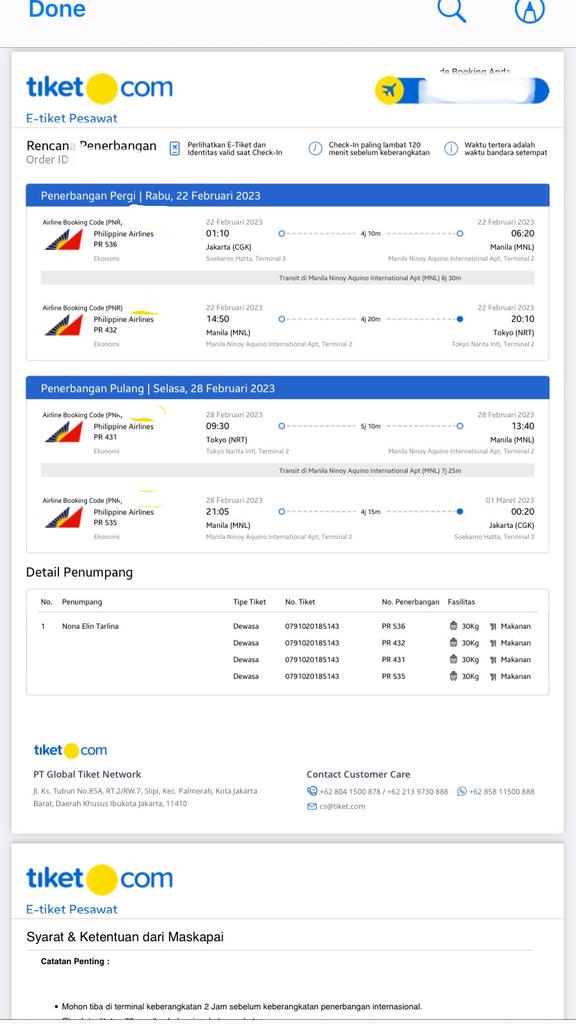This screenshot has width=576, height=1024.
Task: Click Philippine Airlines logo for PR 535
Action: coord(64,517)
